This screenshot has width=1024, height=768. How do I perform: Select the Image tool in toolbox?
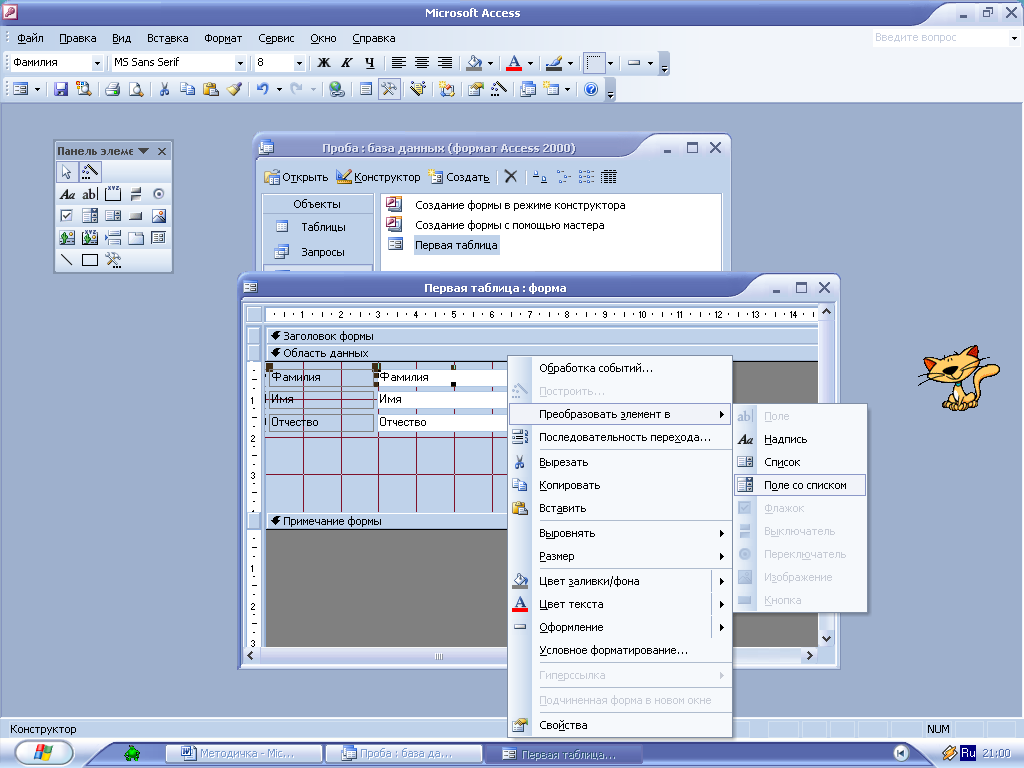(x=159, y=216)
